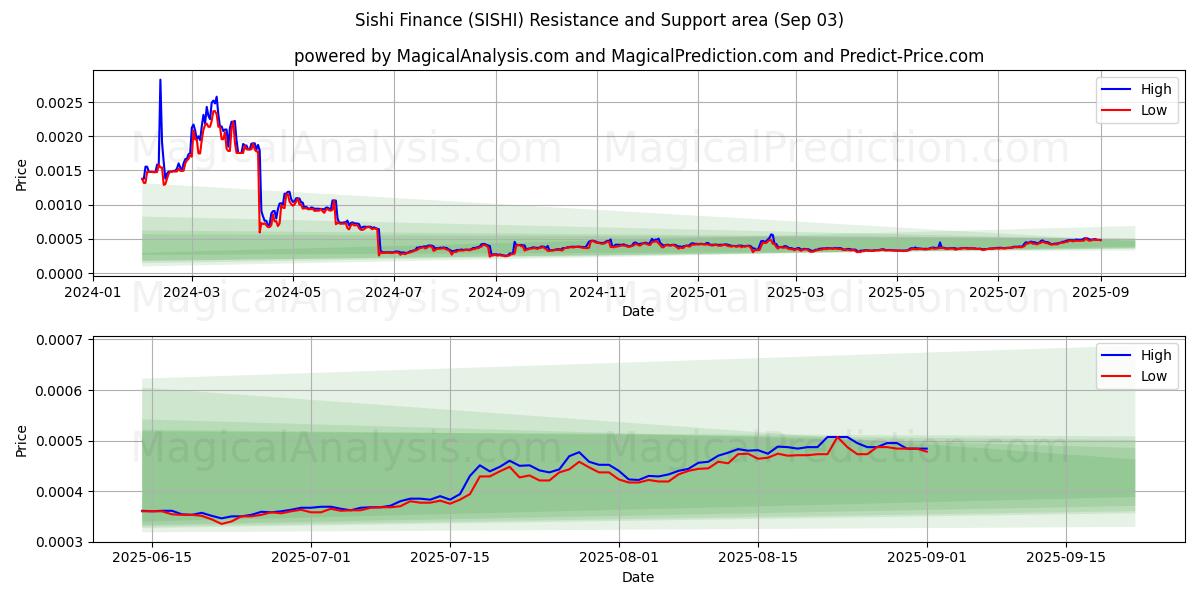Viewport: 1200px width, 600px height.
Task: Click the '0.0003' price tick on bottom chart
Action: (x=62, y=542)
